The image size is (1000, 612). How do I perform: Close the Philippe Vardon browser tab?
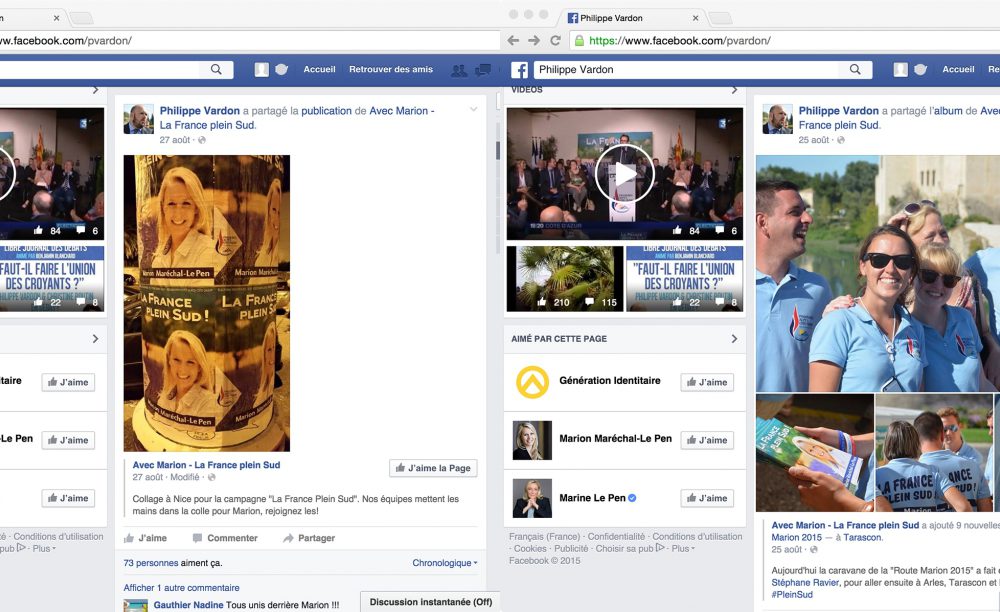pos(695,18)
